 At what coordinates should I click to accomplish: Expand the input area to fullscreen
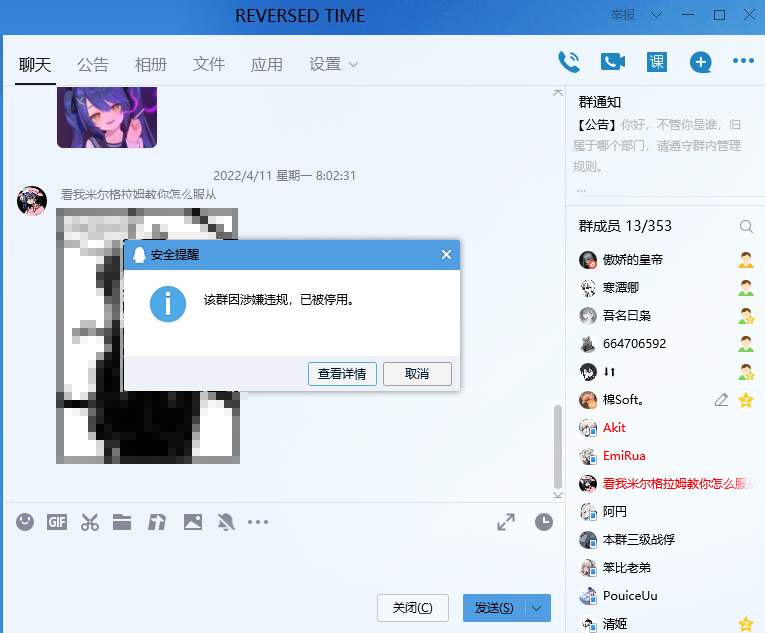pyautogui.click(x=506, y=522)
